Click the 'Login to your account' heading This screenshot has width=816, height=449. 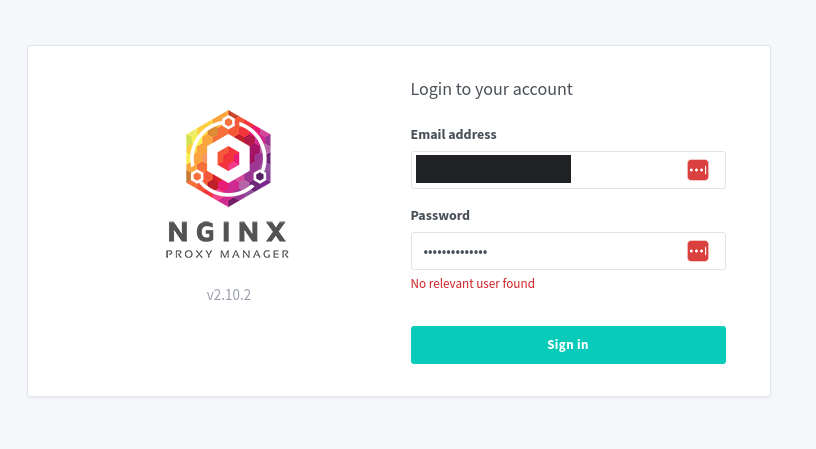tap(491, 89)
